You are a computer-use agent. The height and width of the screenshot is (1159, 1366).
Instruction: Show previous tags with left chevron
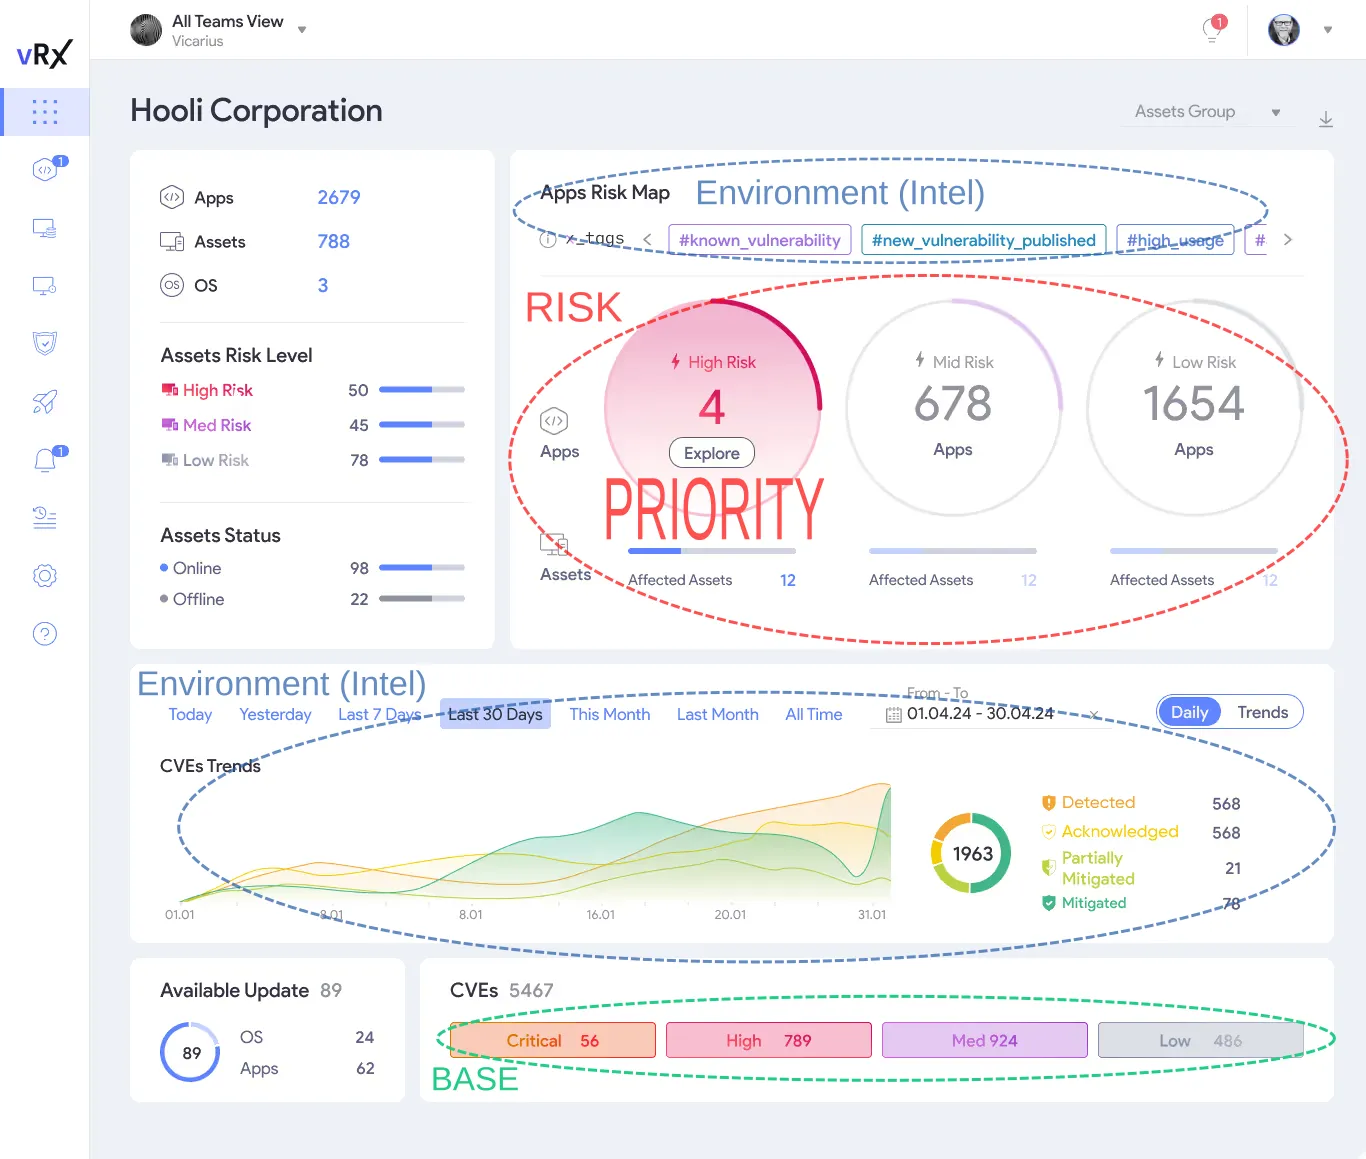(647, 240)
